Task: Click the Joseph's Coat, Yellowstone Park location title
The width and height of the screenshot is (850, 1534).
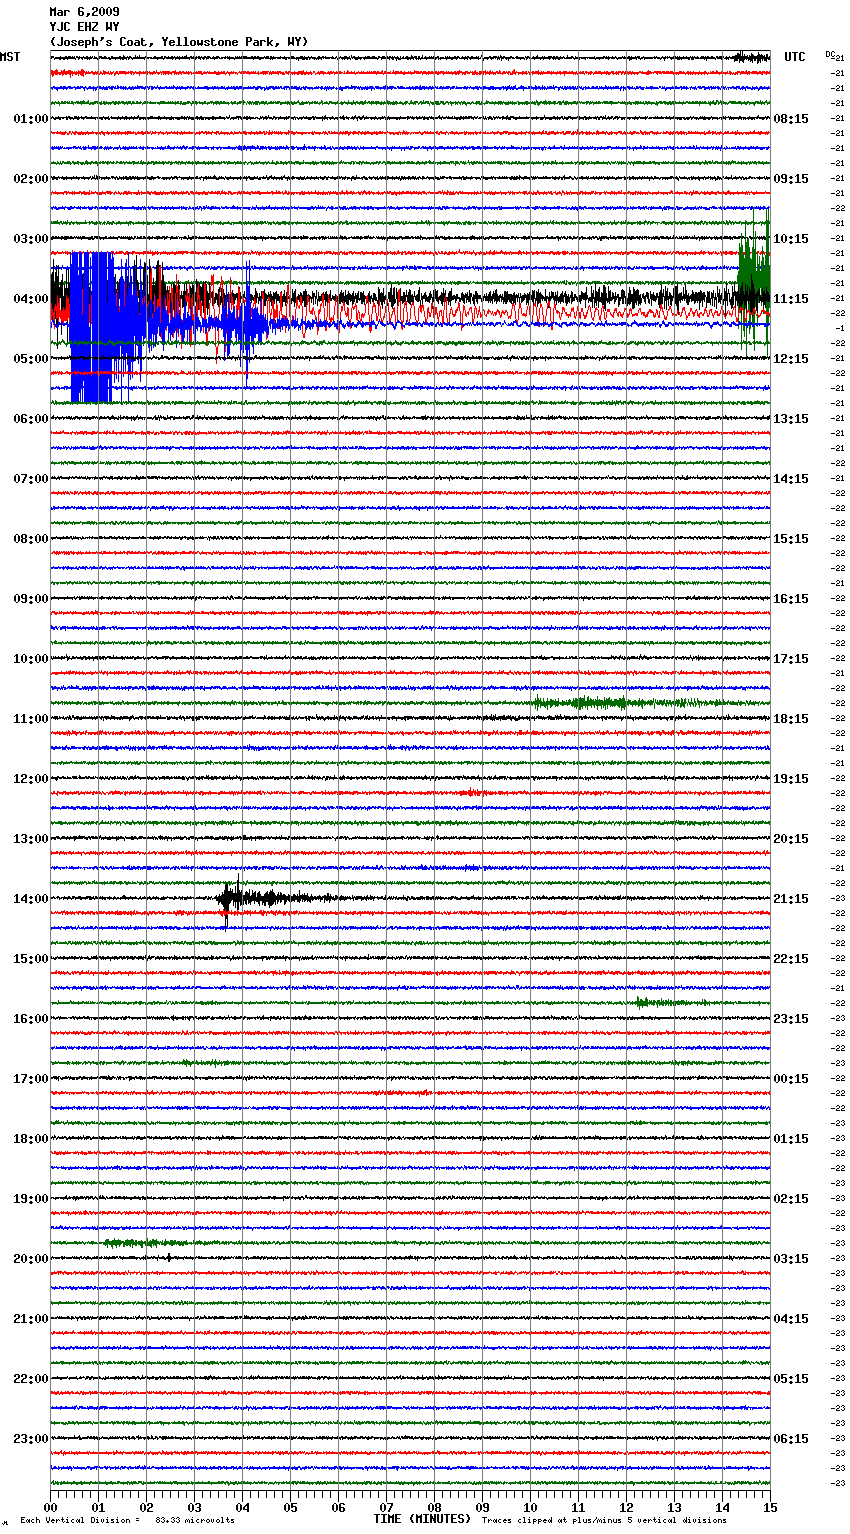Action: tap(179, 42)
